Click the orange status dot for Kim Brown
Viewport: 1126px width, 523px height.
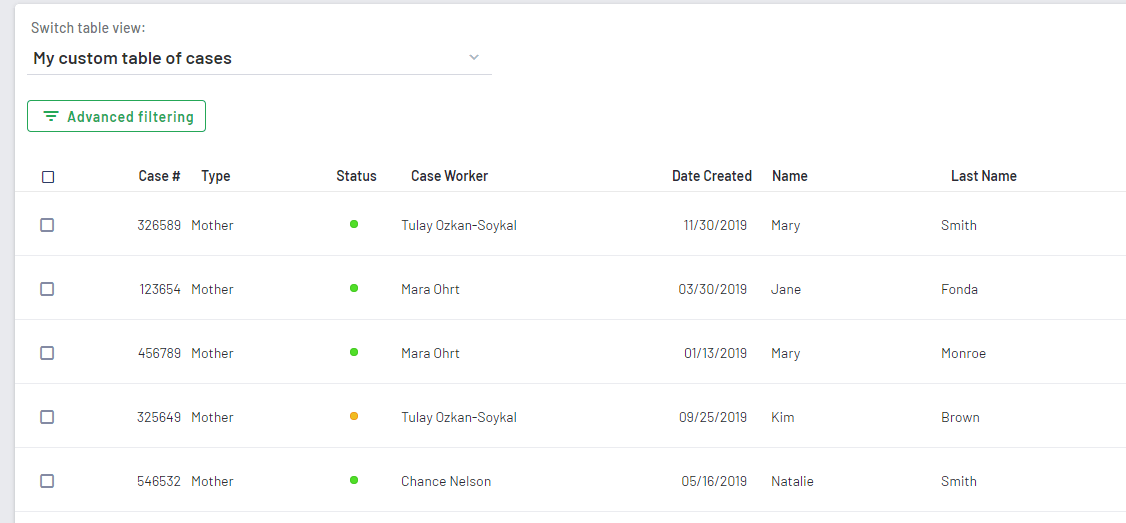[x=354, y=416]
